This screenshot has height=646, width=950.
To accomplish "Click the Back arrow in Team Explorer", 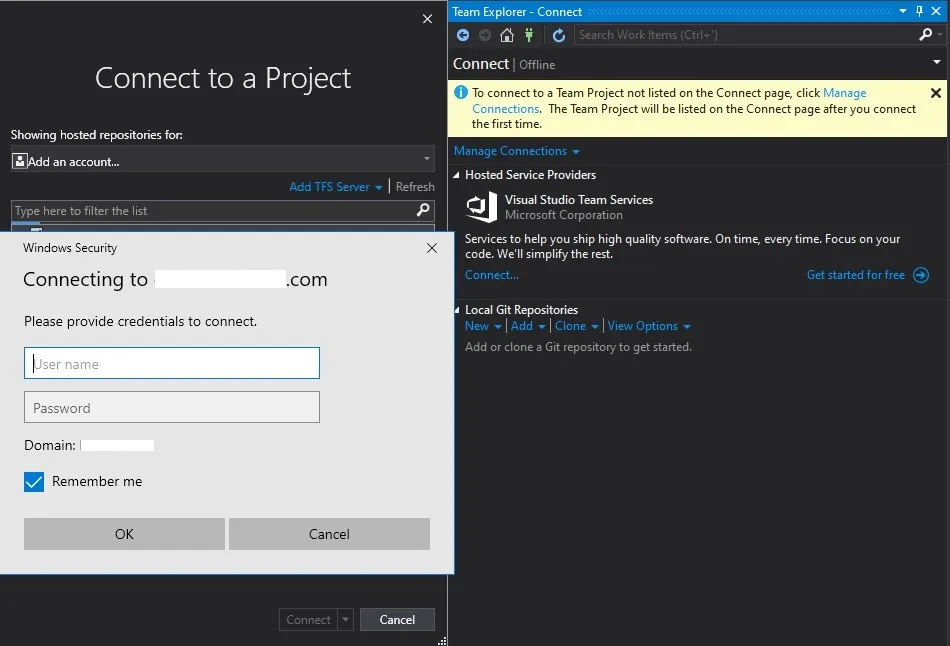I will (x=463, y=35).
